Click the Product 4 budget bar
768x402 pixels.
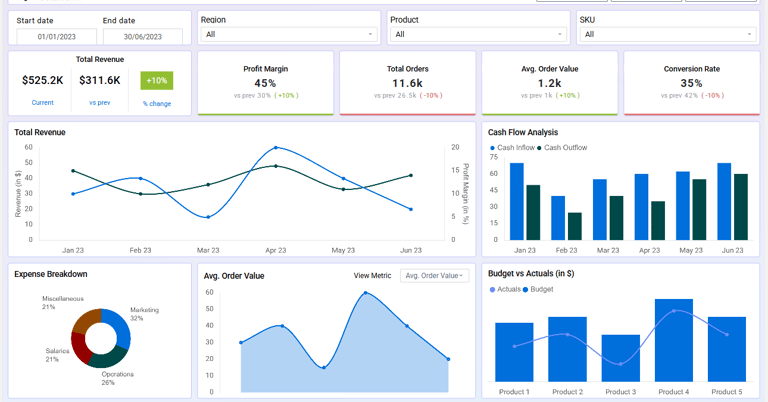pyautogui.click(x=673, y=340)
